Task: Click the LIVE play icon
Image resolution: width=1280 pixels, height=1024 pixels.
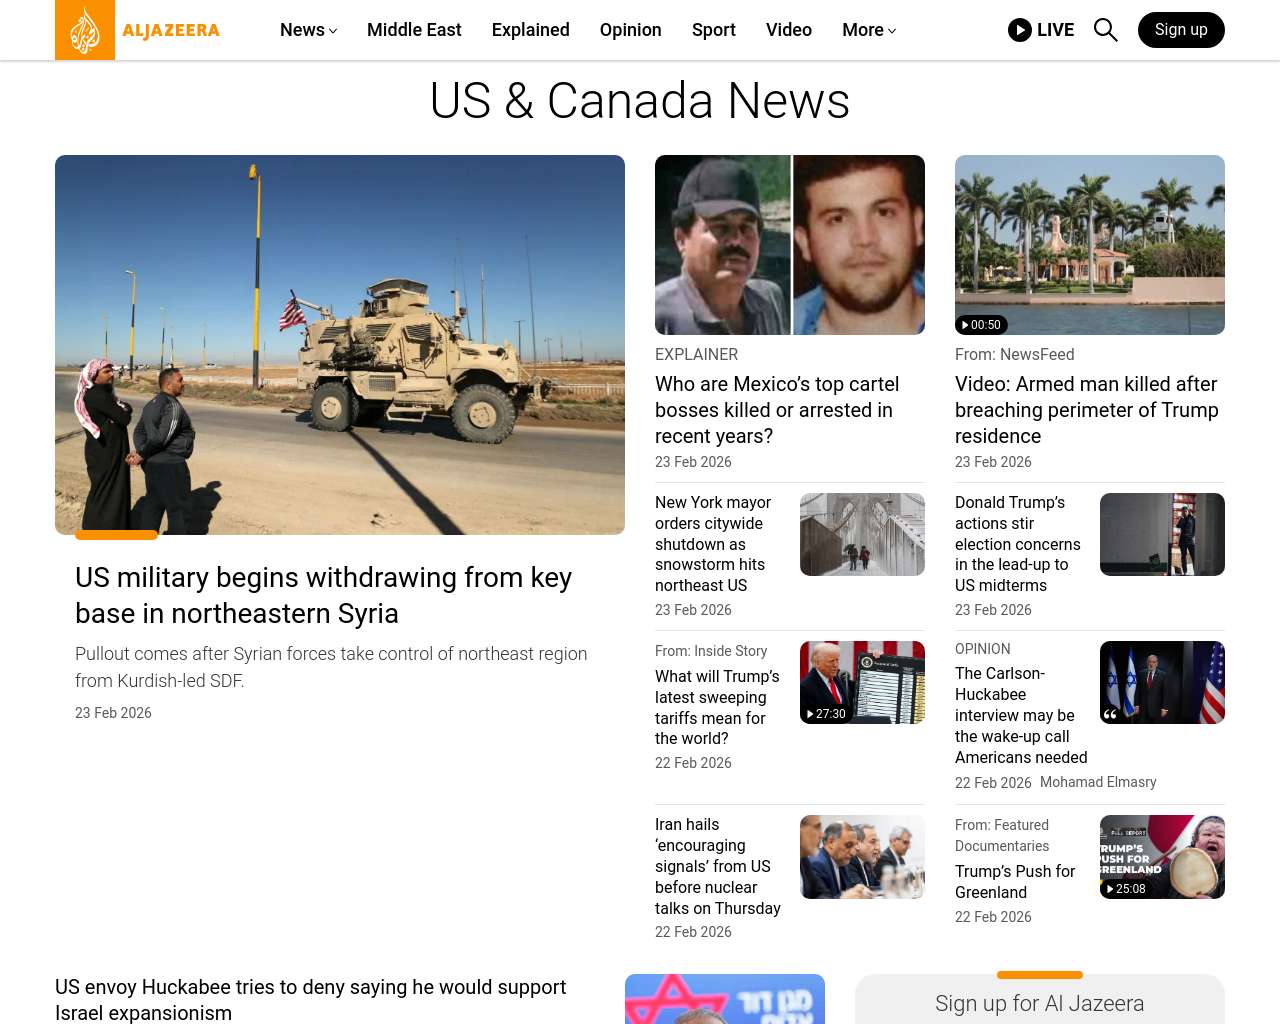Action: point(1020,30)
